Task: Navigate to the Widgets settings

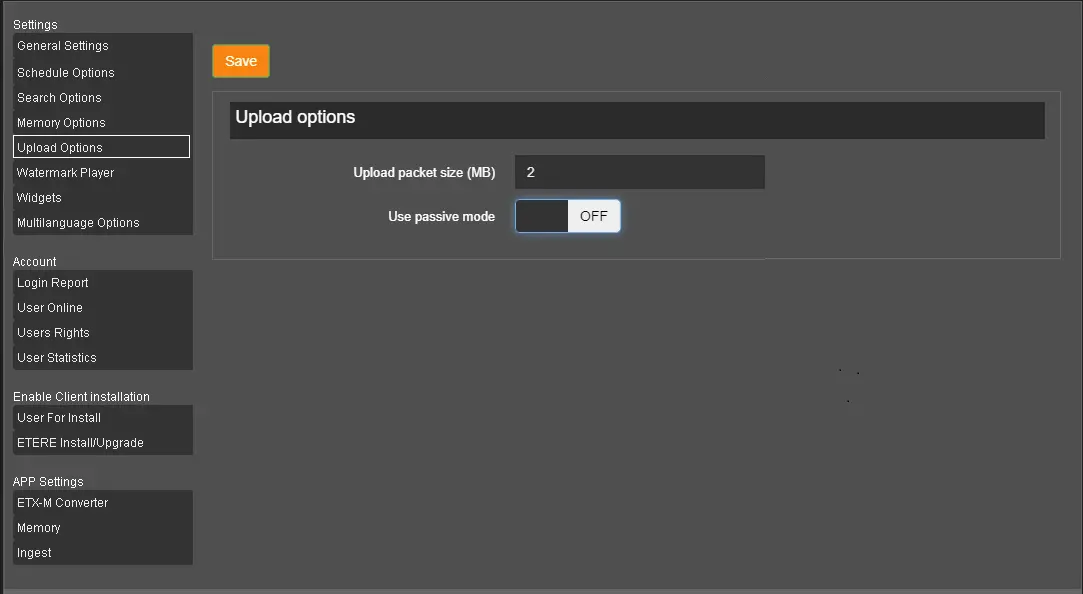Action: [x=40, y=198]
